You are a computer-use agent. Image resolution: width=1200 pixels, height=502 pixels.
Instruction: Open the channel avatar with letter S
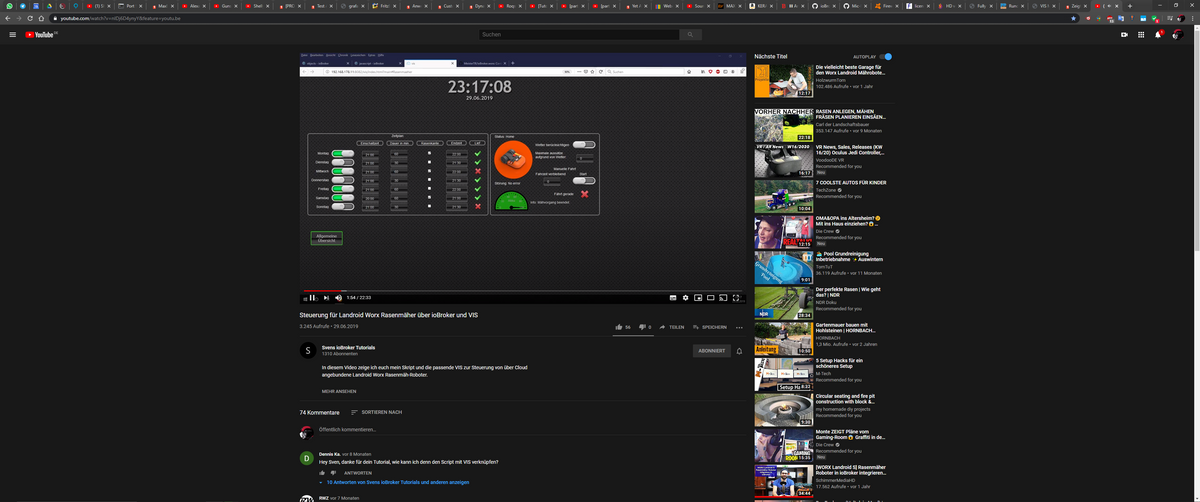click(307, 350)
